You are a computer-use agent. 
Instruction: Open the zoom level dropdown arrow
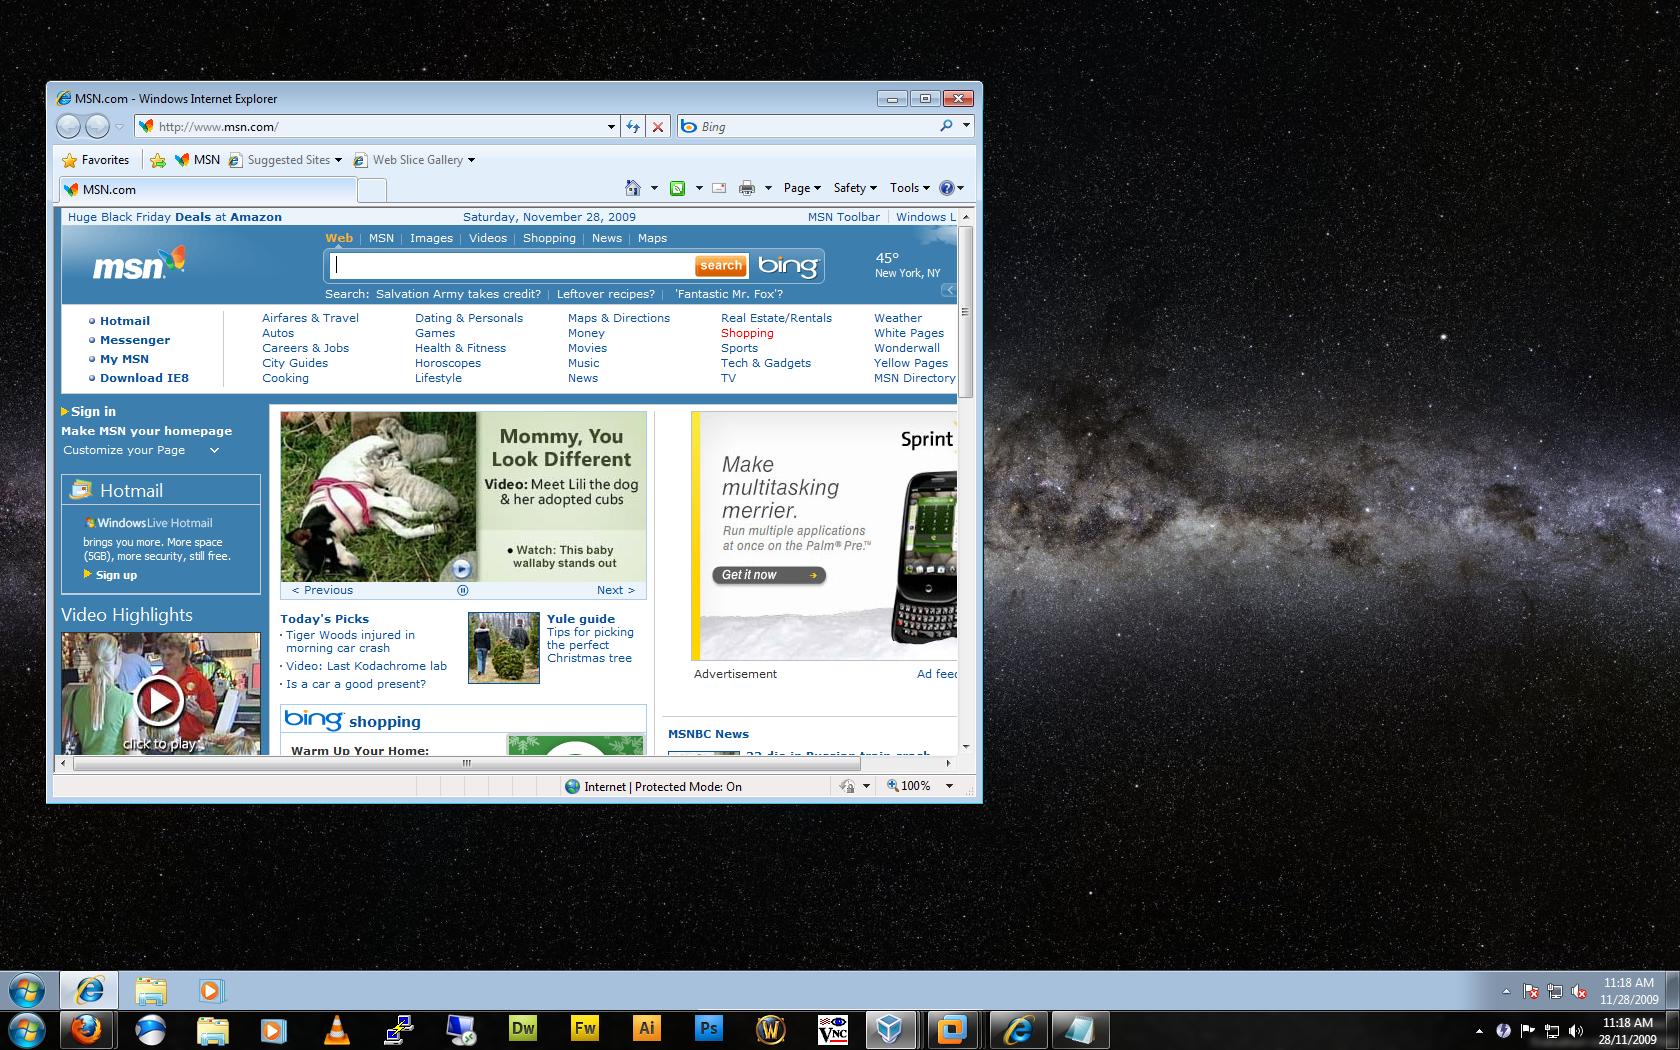pyautogui.click(x=949, y=786)
